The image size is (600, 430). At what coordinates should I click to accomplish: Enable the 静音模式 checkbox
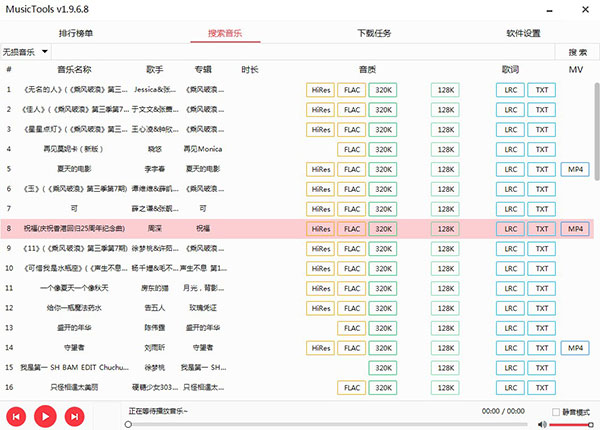pyautogui.click(x=557, y=411)
